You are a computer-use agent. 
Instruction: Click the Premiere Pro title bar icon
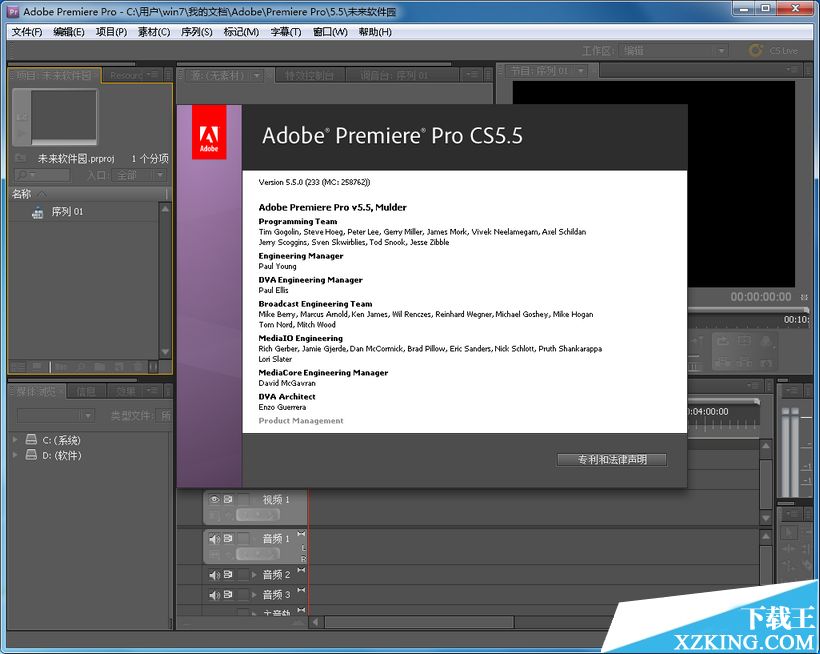tap(13, 11)
